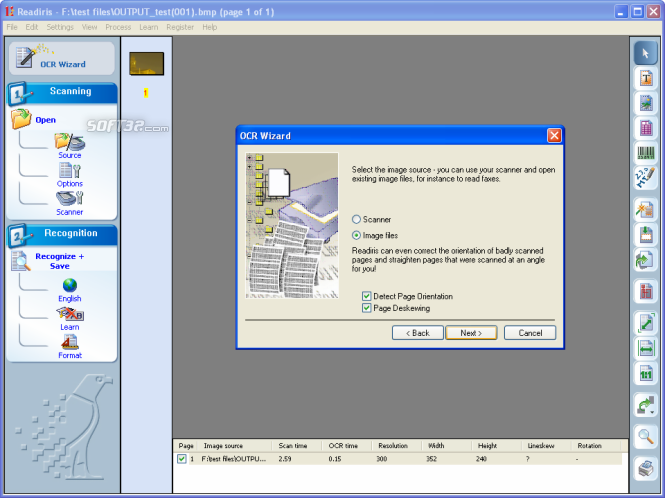Screen dimensions: 665x498
Task: Open the Register menu
Action: [180, 27]
